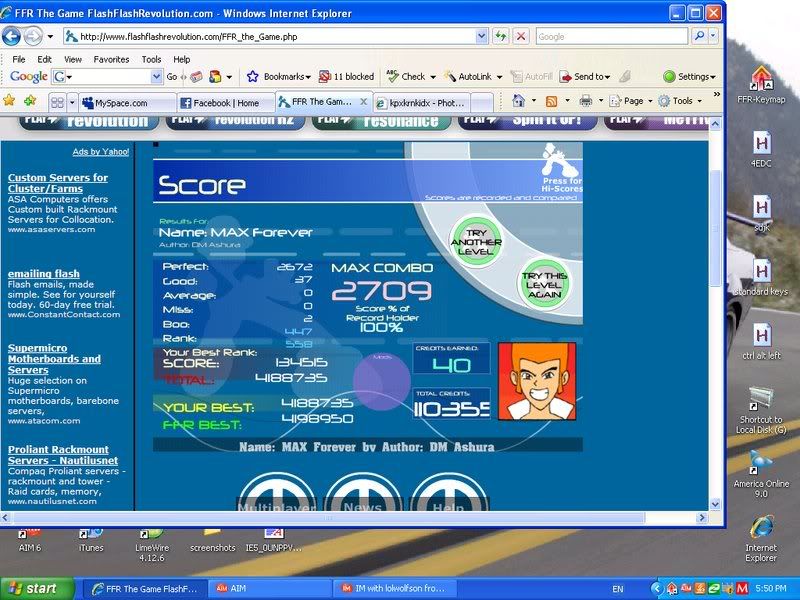Click the orange-haired character avatar
The width and height of the screenshot is (800, 600).
click(x=537, y=381)
